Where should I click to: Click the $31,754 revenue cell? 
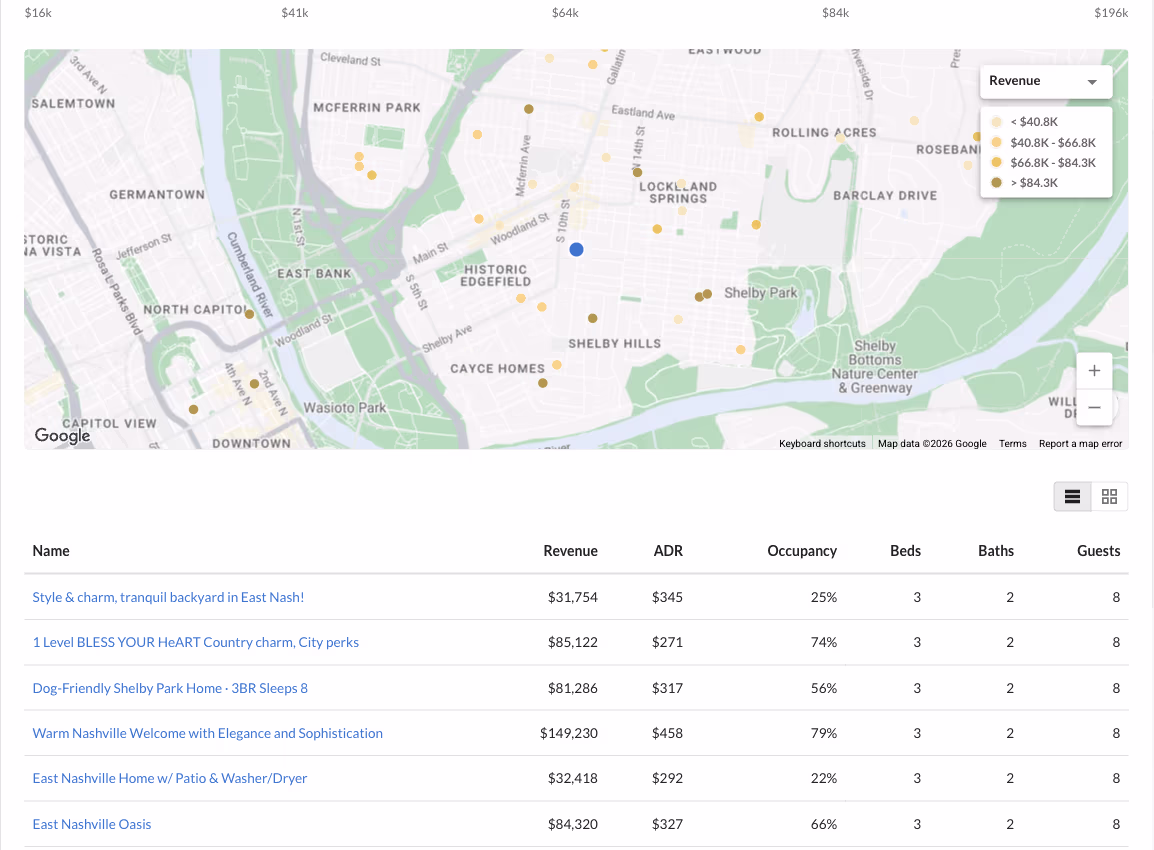(573, 597)
